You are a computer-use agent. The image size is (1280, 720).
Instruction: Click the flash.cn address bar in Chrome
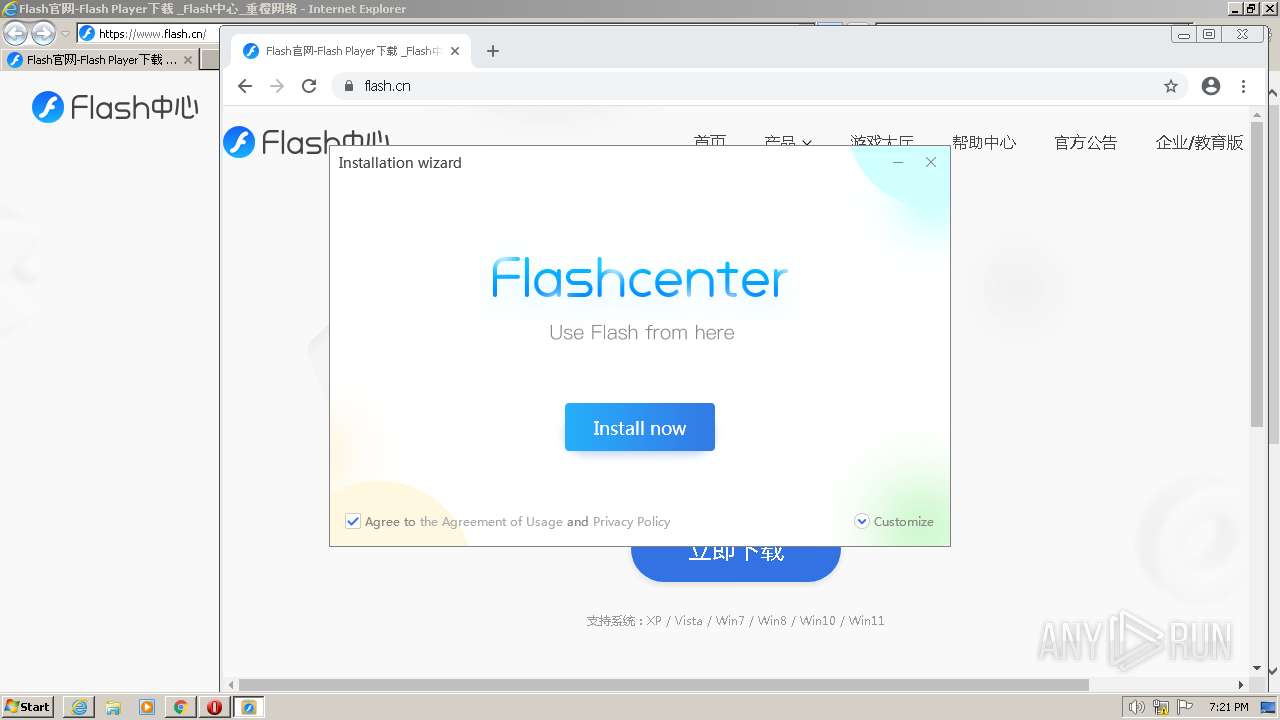[760, 86]
